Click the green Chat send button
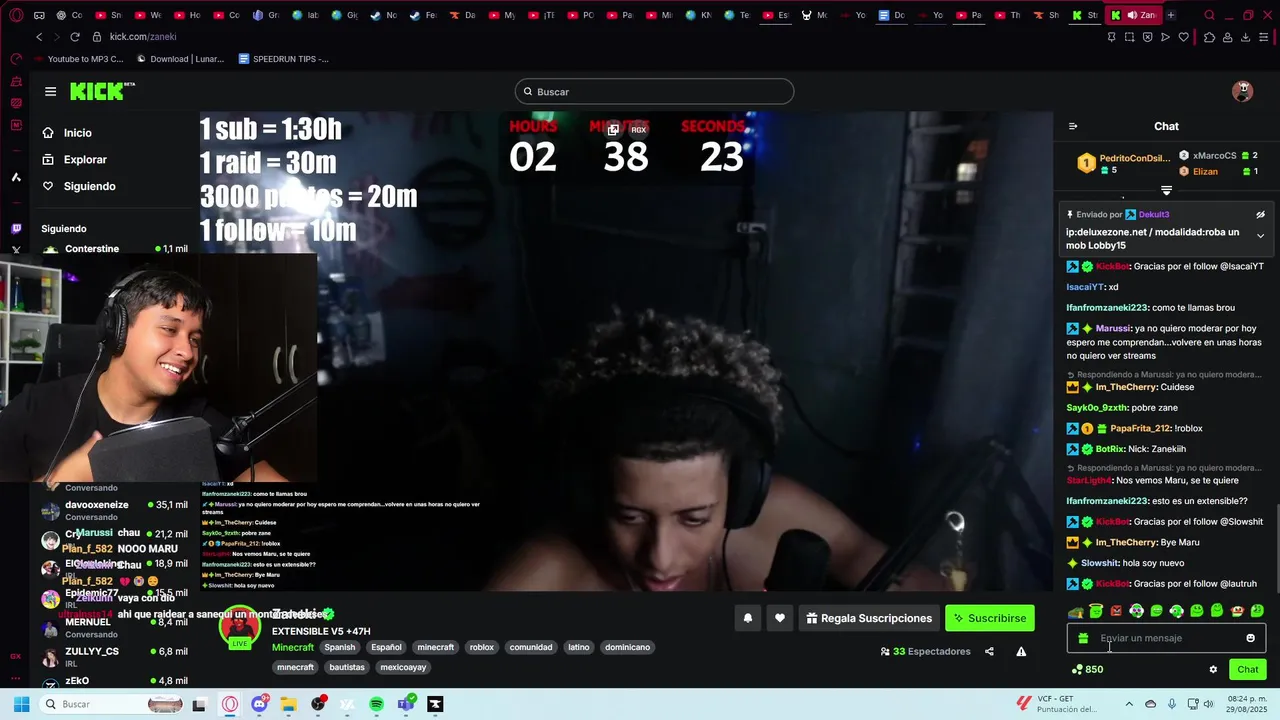The image size is (1280, 720). pyautogui.click(x=1248, y=670)
